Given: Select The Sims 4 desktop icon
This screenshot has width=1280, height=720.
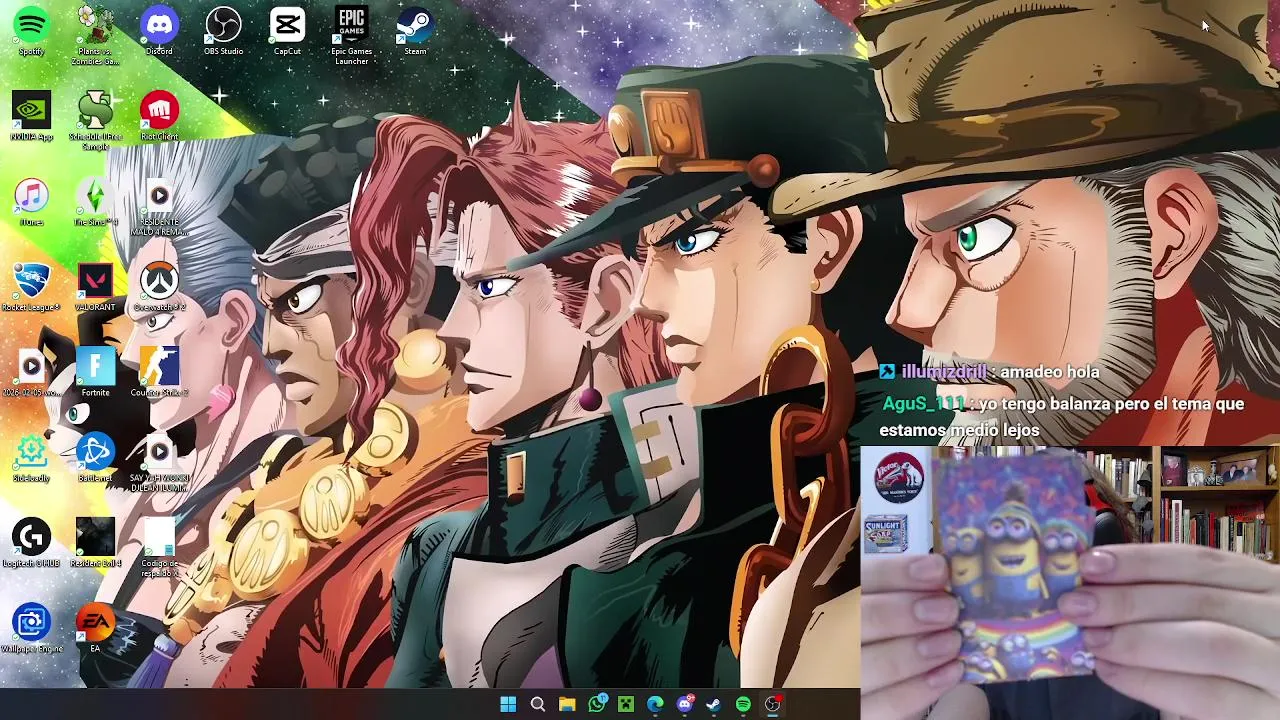Looking at the screenshot, I should (x=95, y=203).
